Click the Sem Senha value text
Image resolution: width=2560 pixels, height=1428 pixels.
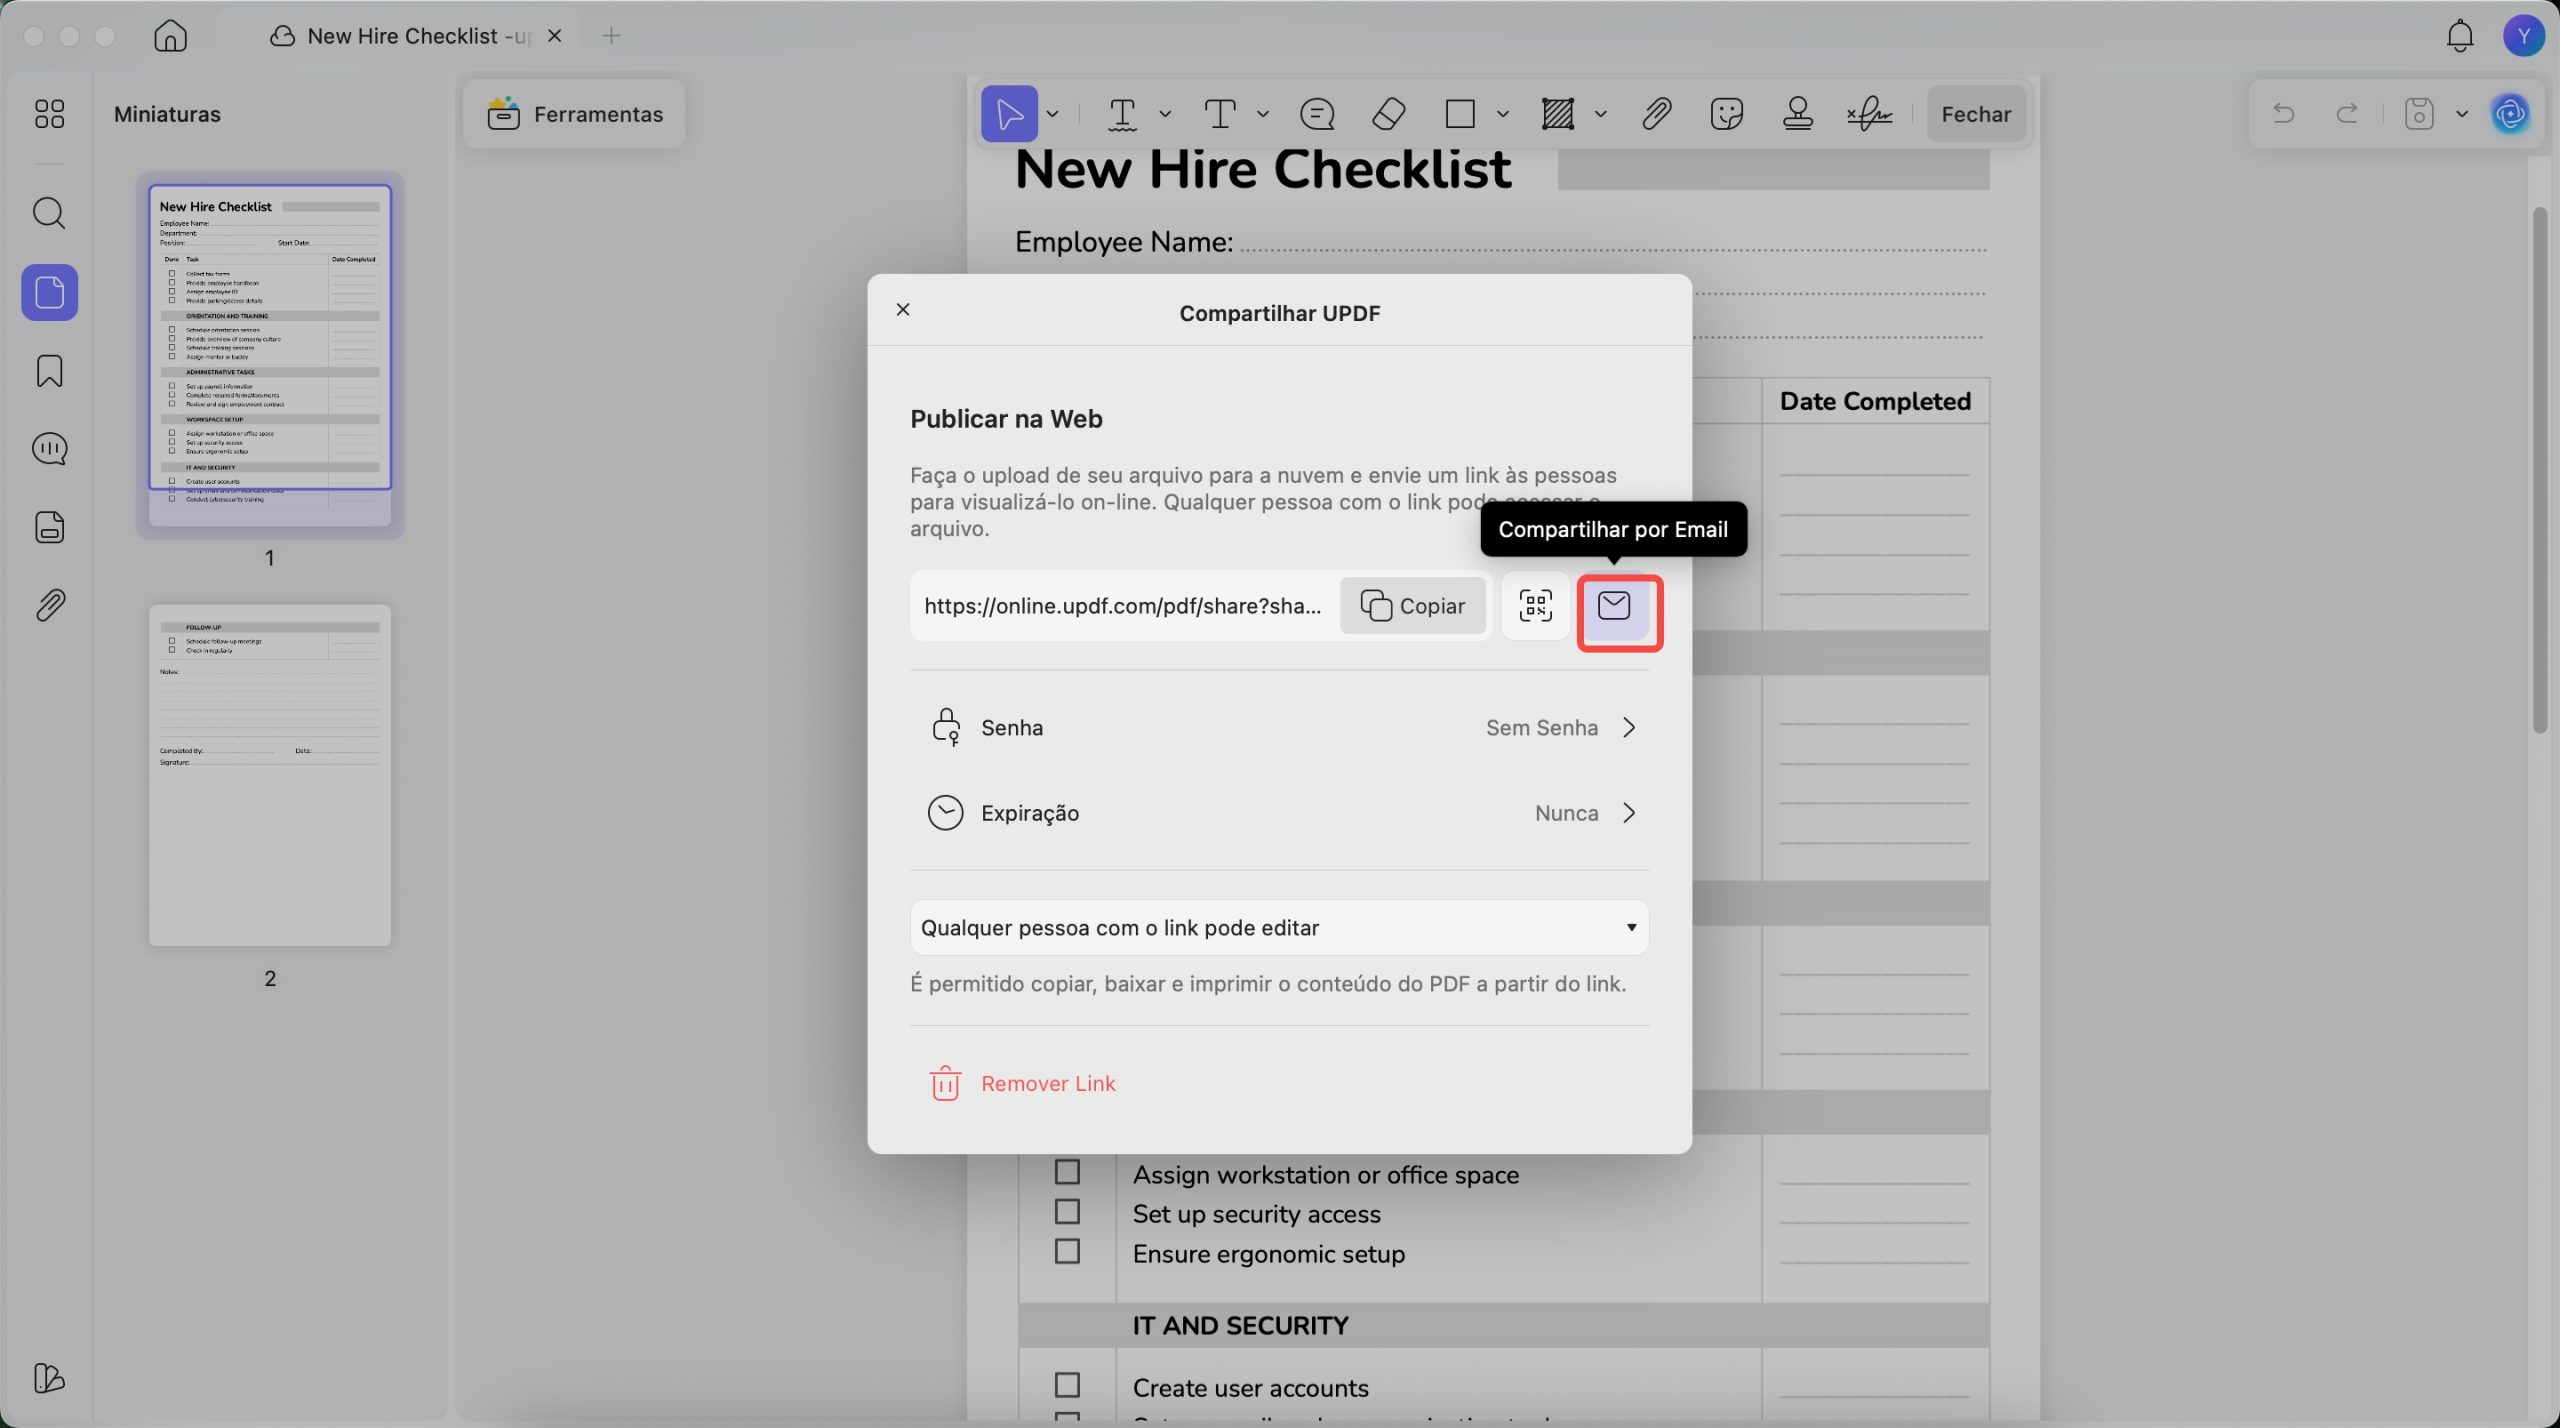click(x=1541, y=728)
